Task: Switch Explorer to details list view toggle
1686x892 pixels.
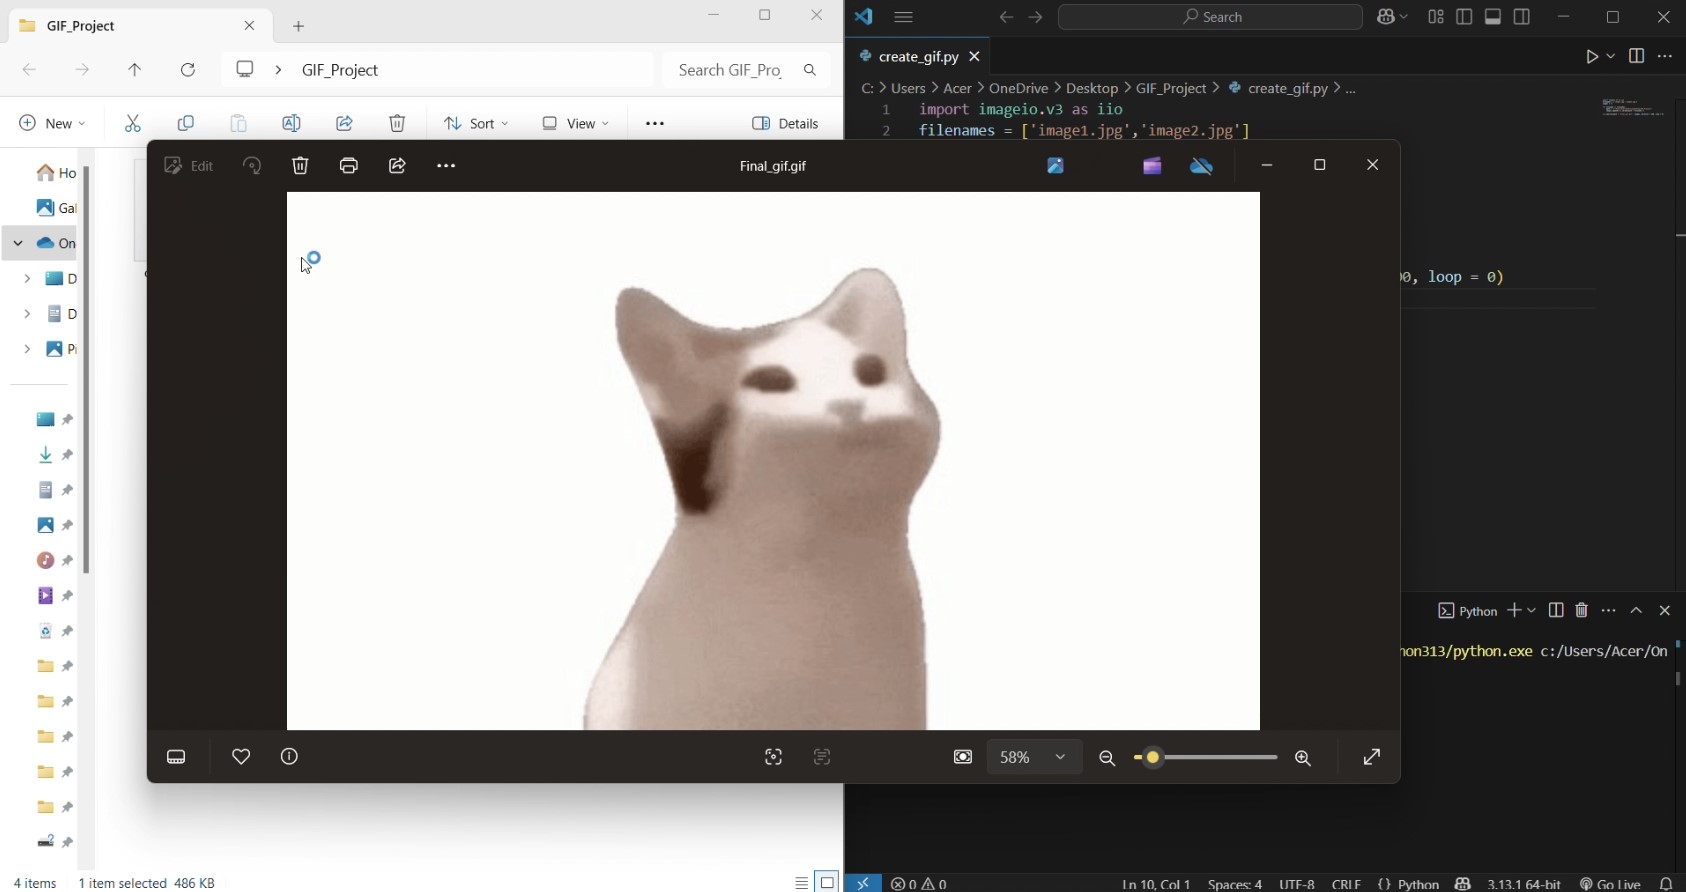Action: 801,882
